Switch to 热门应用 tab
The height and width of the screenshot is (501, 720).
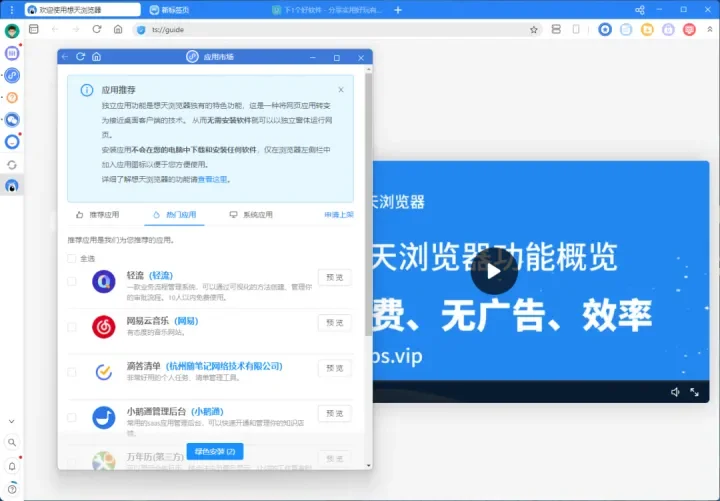pyautogui.click(x=174, y=214)
